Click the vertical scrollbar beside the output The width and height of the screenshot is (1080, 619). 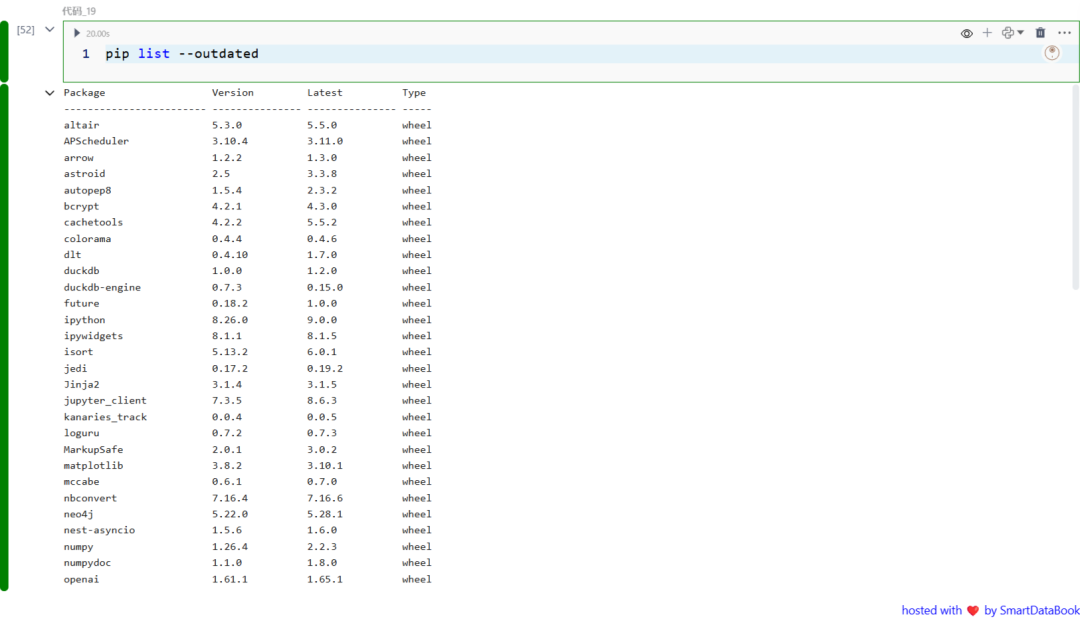click(1075, 186)
